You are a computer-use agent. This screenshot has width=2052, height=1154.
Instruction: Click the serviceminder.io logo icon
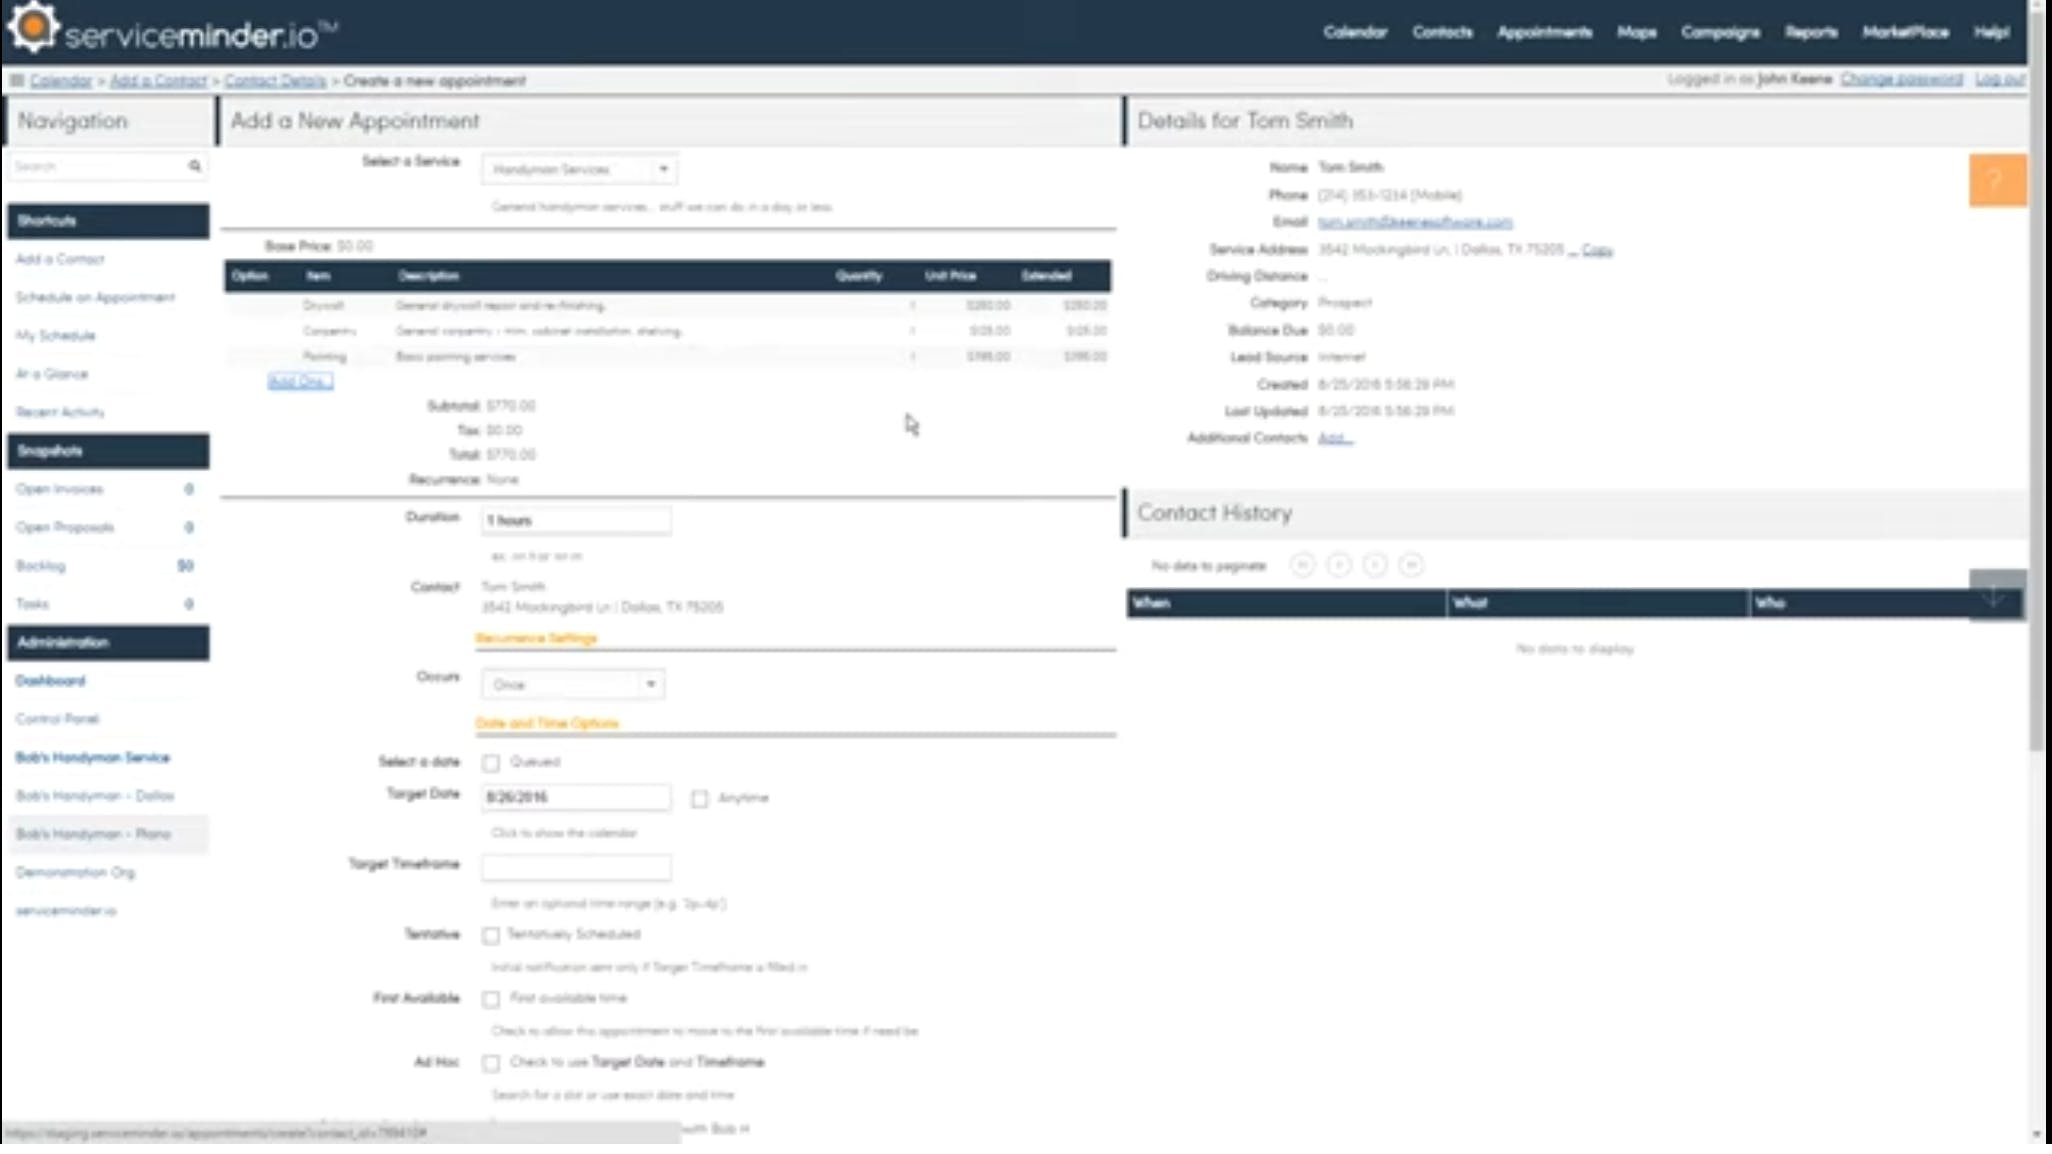(32, 27)
